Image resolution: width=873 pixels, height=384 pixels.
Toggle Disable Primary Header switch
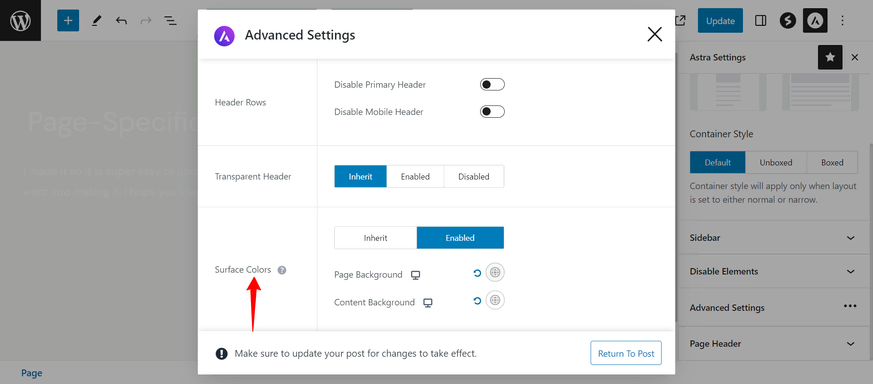point(492,85)
